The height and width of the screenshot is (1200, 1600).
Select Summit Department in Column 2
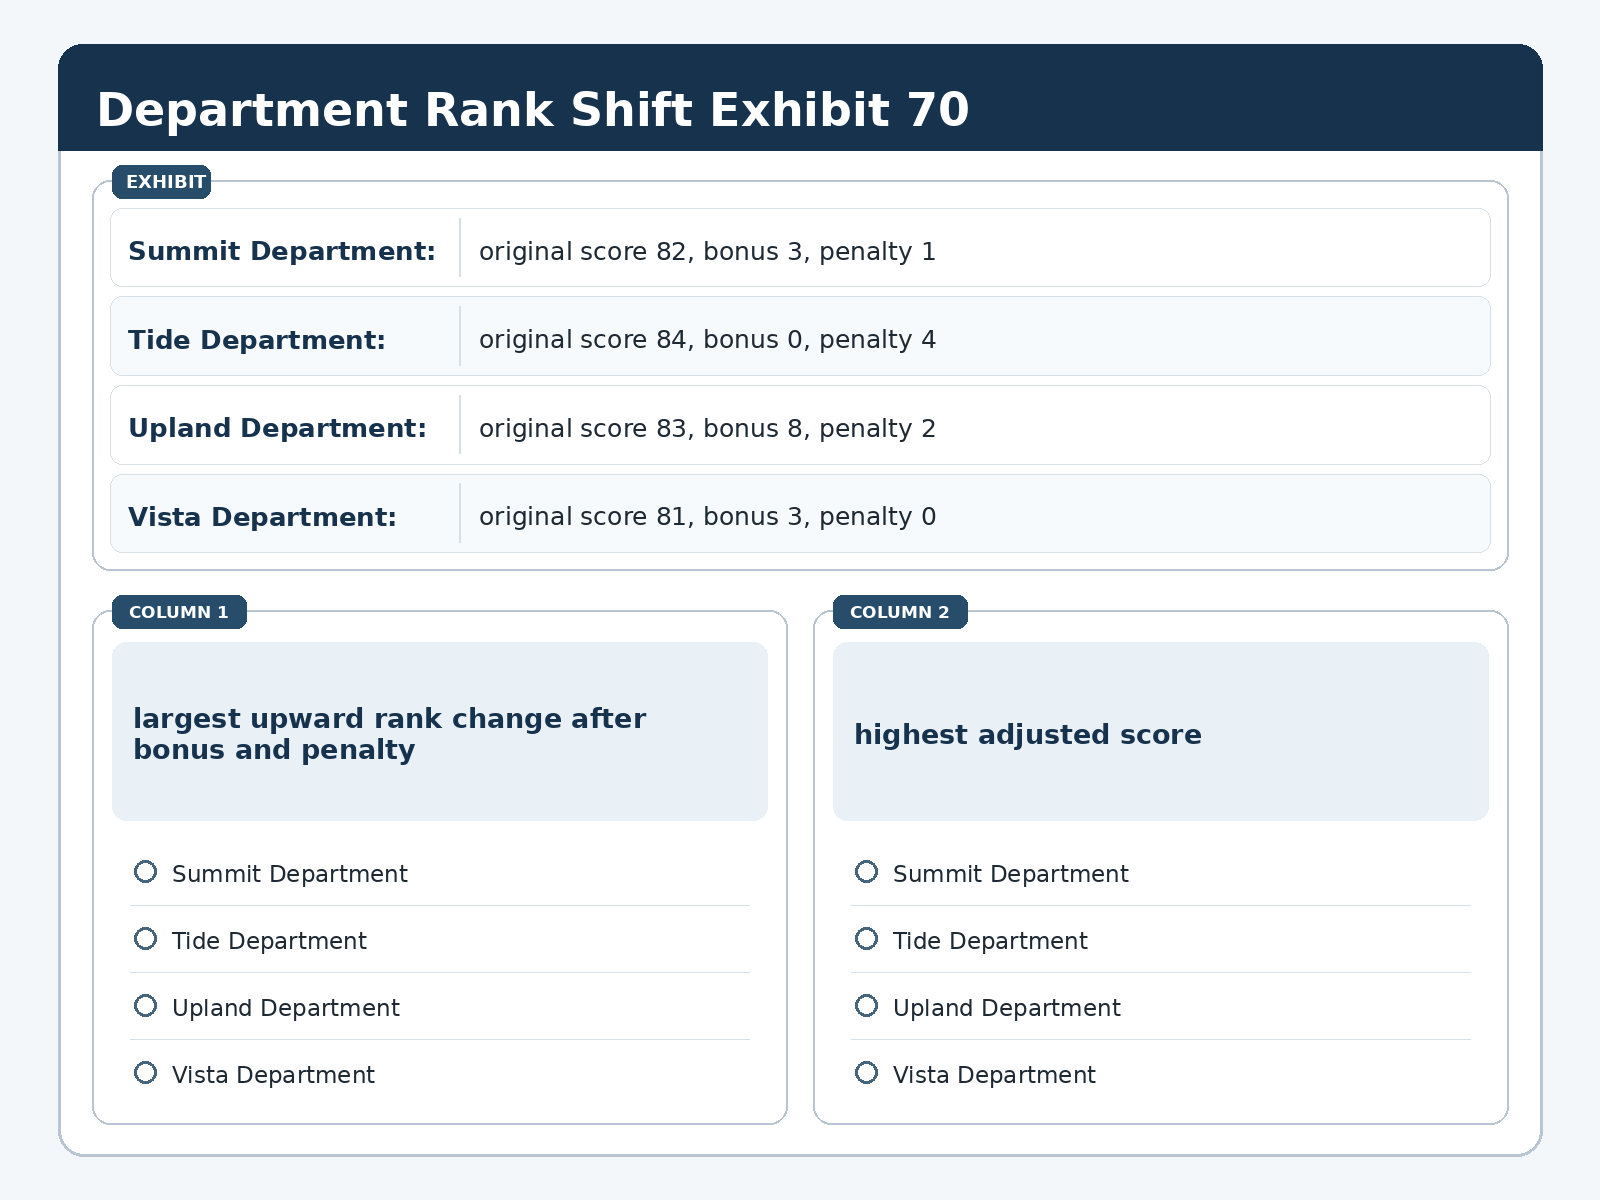click(867, 872)
